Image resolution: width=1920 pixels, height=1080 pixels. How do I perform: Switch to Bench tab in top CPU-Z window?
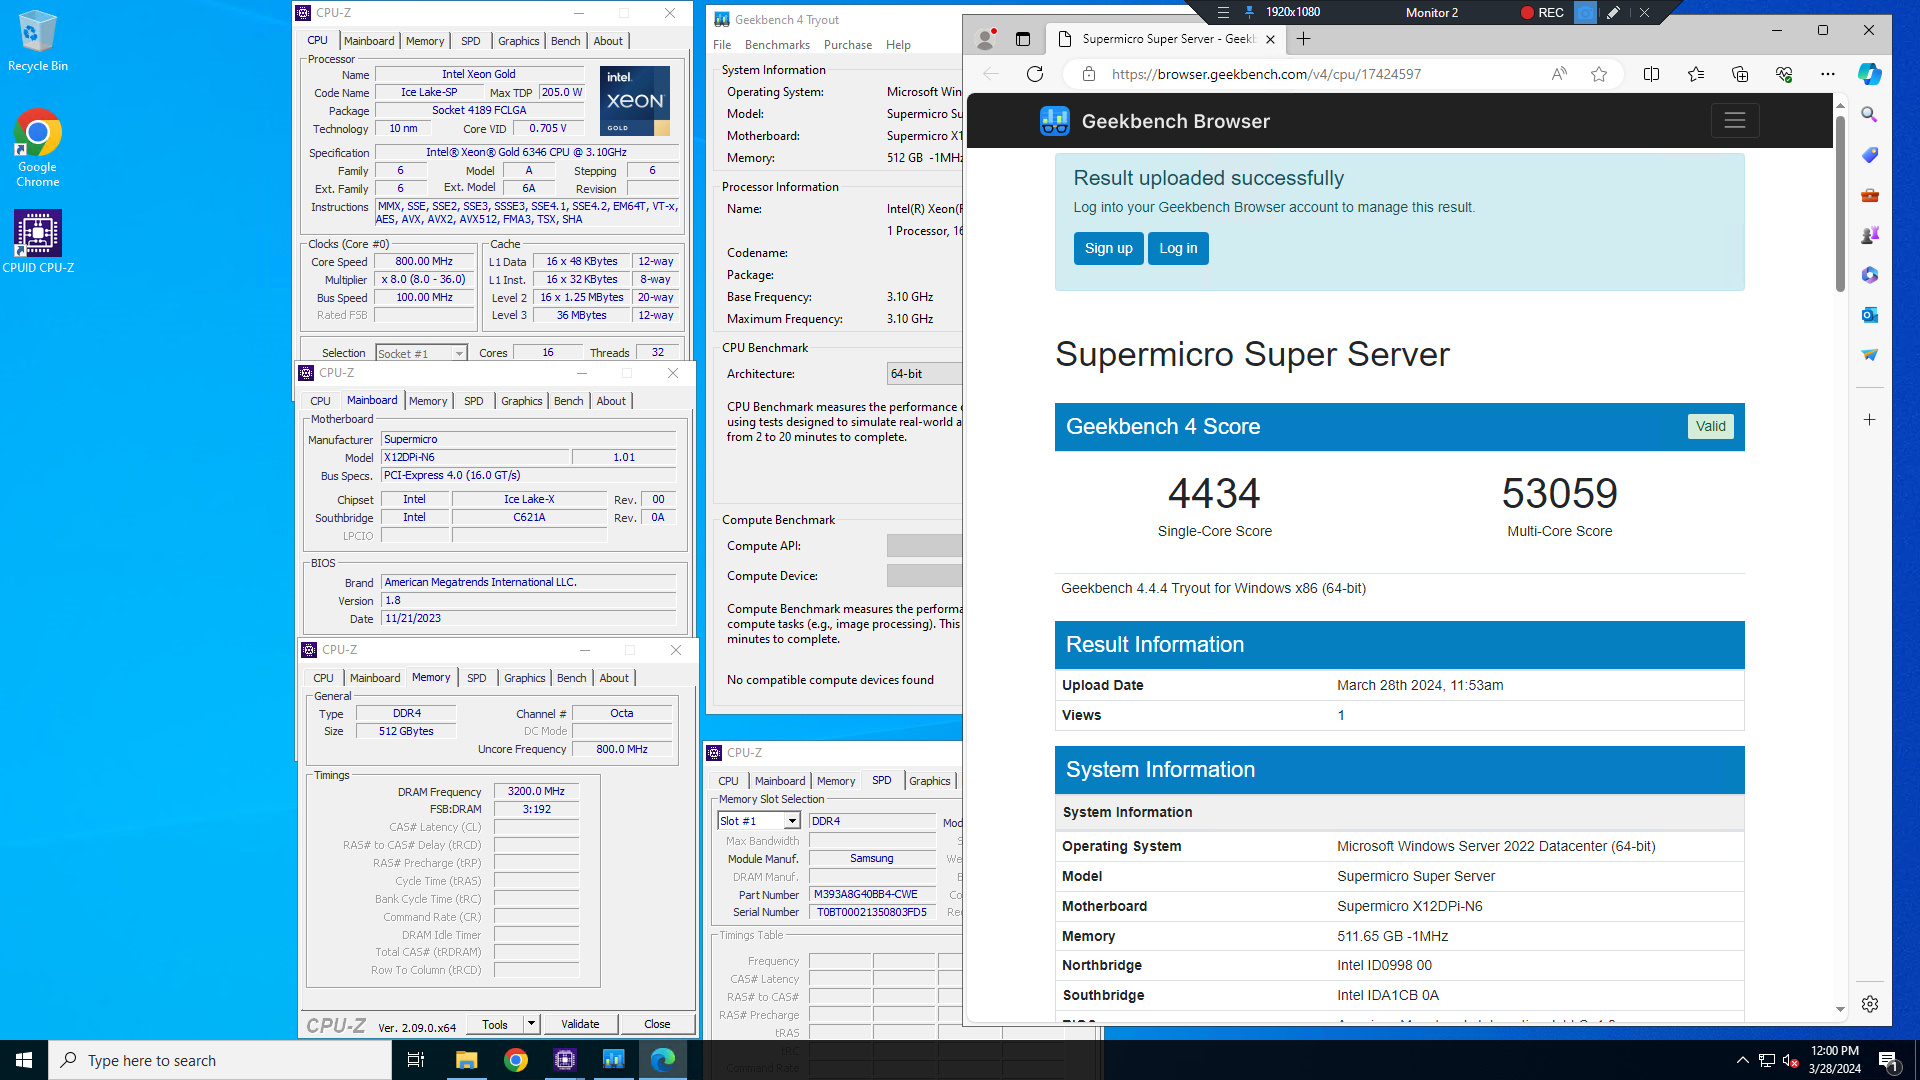tap(565, 41)
